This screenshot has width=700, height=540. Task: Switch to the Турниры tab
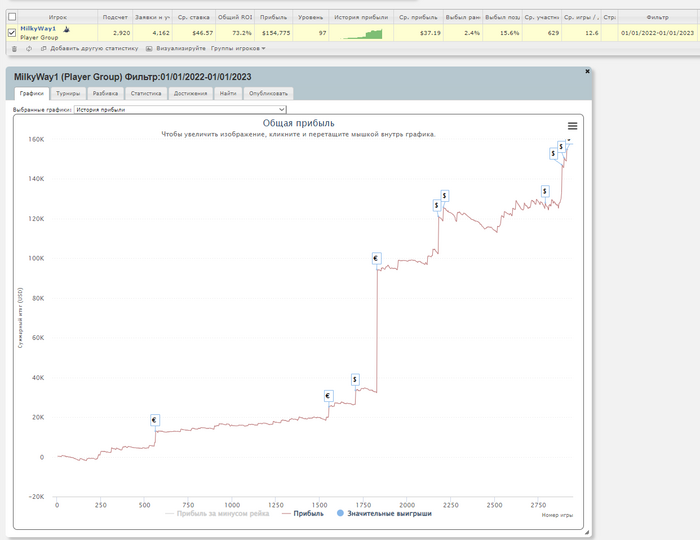coord(68,94)
